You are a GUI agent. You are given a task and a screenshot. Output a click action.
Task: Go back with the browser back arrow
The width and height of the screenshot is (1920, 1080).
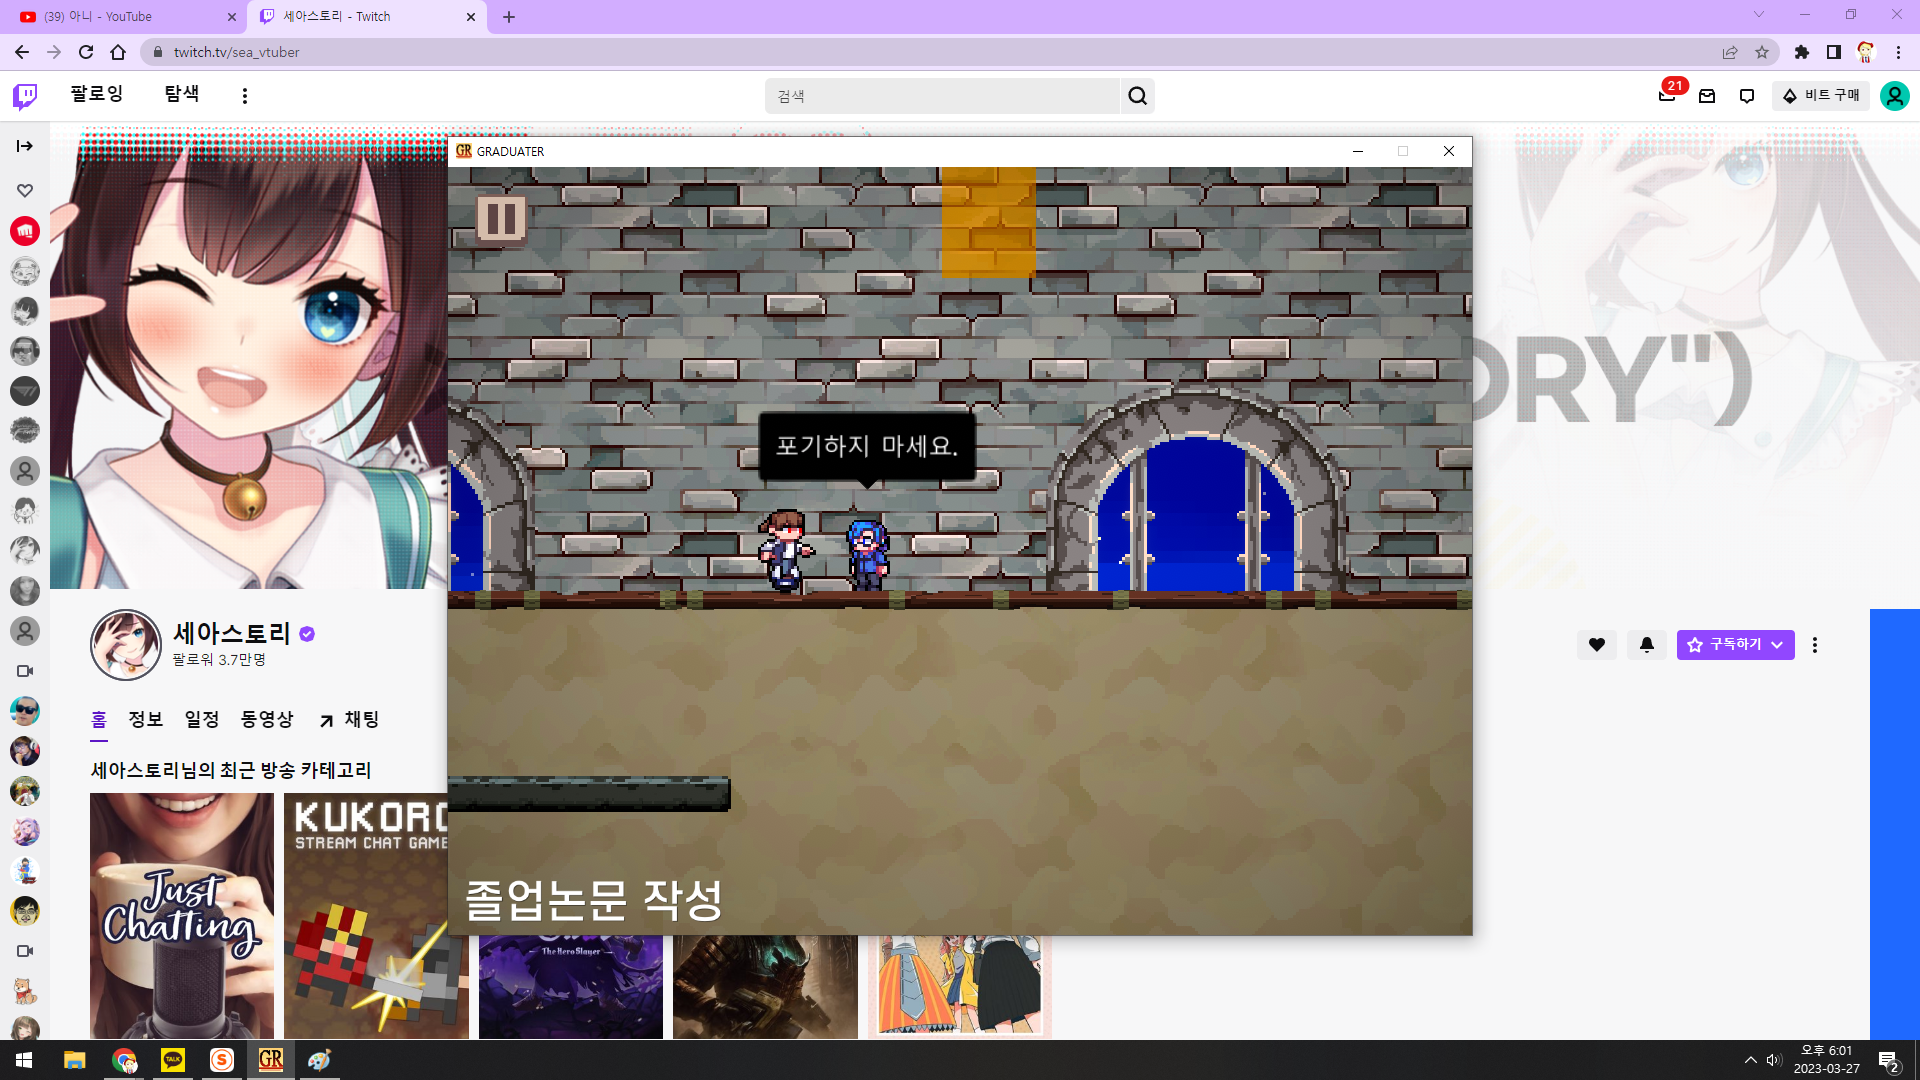(x=22, y=52)
